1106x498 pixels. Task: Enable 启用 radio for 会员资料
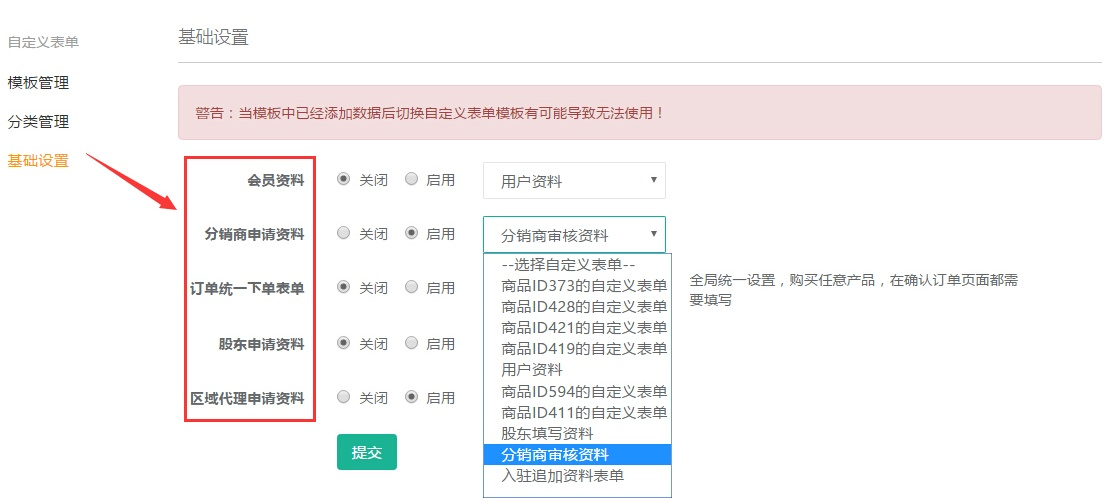[412, 179]
